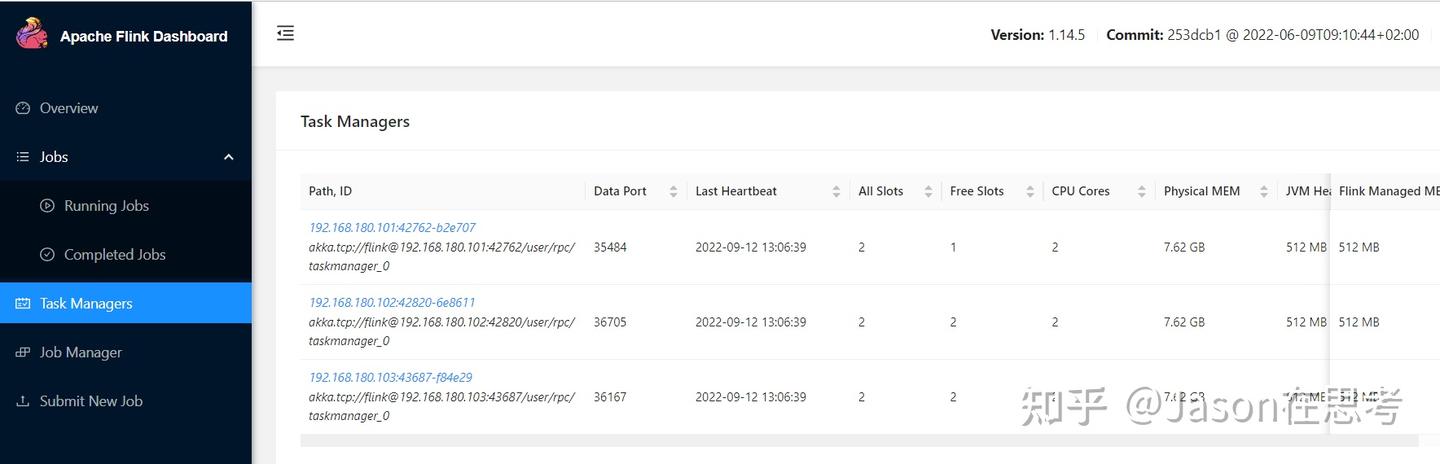The height and width of the screenshot is (464, 1440).
Task: Click the Completed Jobs checkmark icon
Action: [47, 255]
